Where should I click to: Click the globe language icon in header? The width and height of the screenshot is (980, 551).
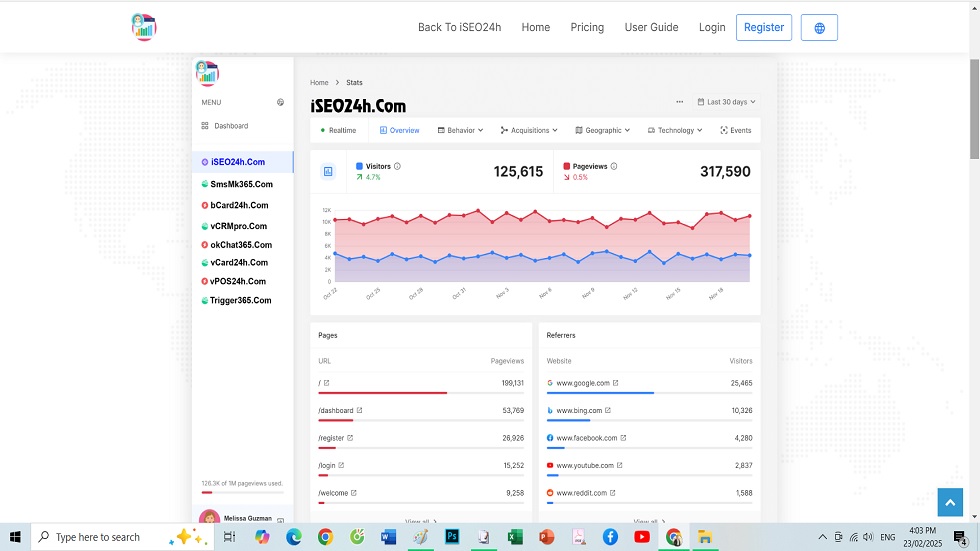[x=819, y=28]
